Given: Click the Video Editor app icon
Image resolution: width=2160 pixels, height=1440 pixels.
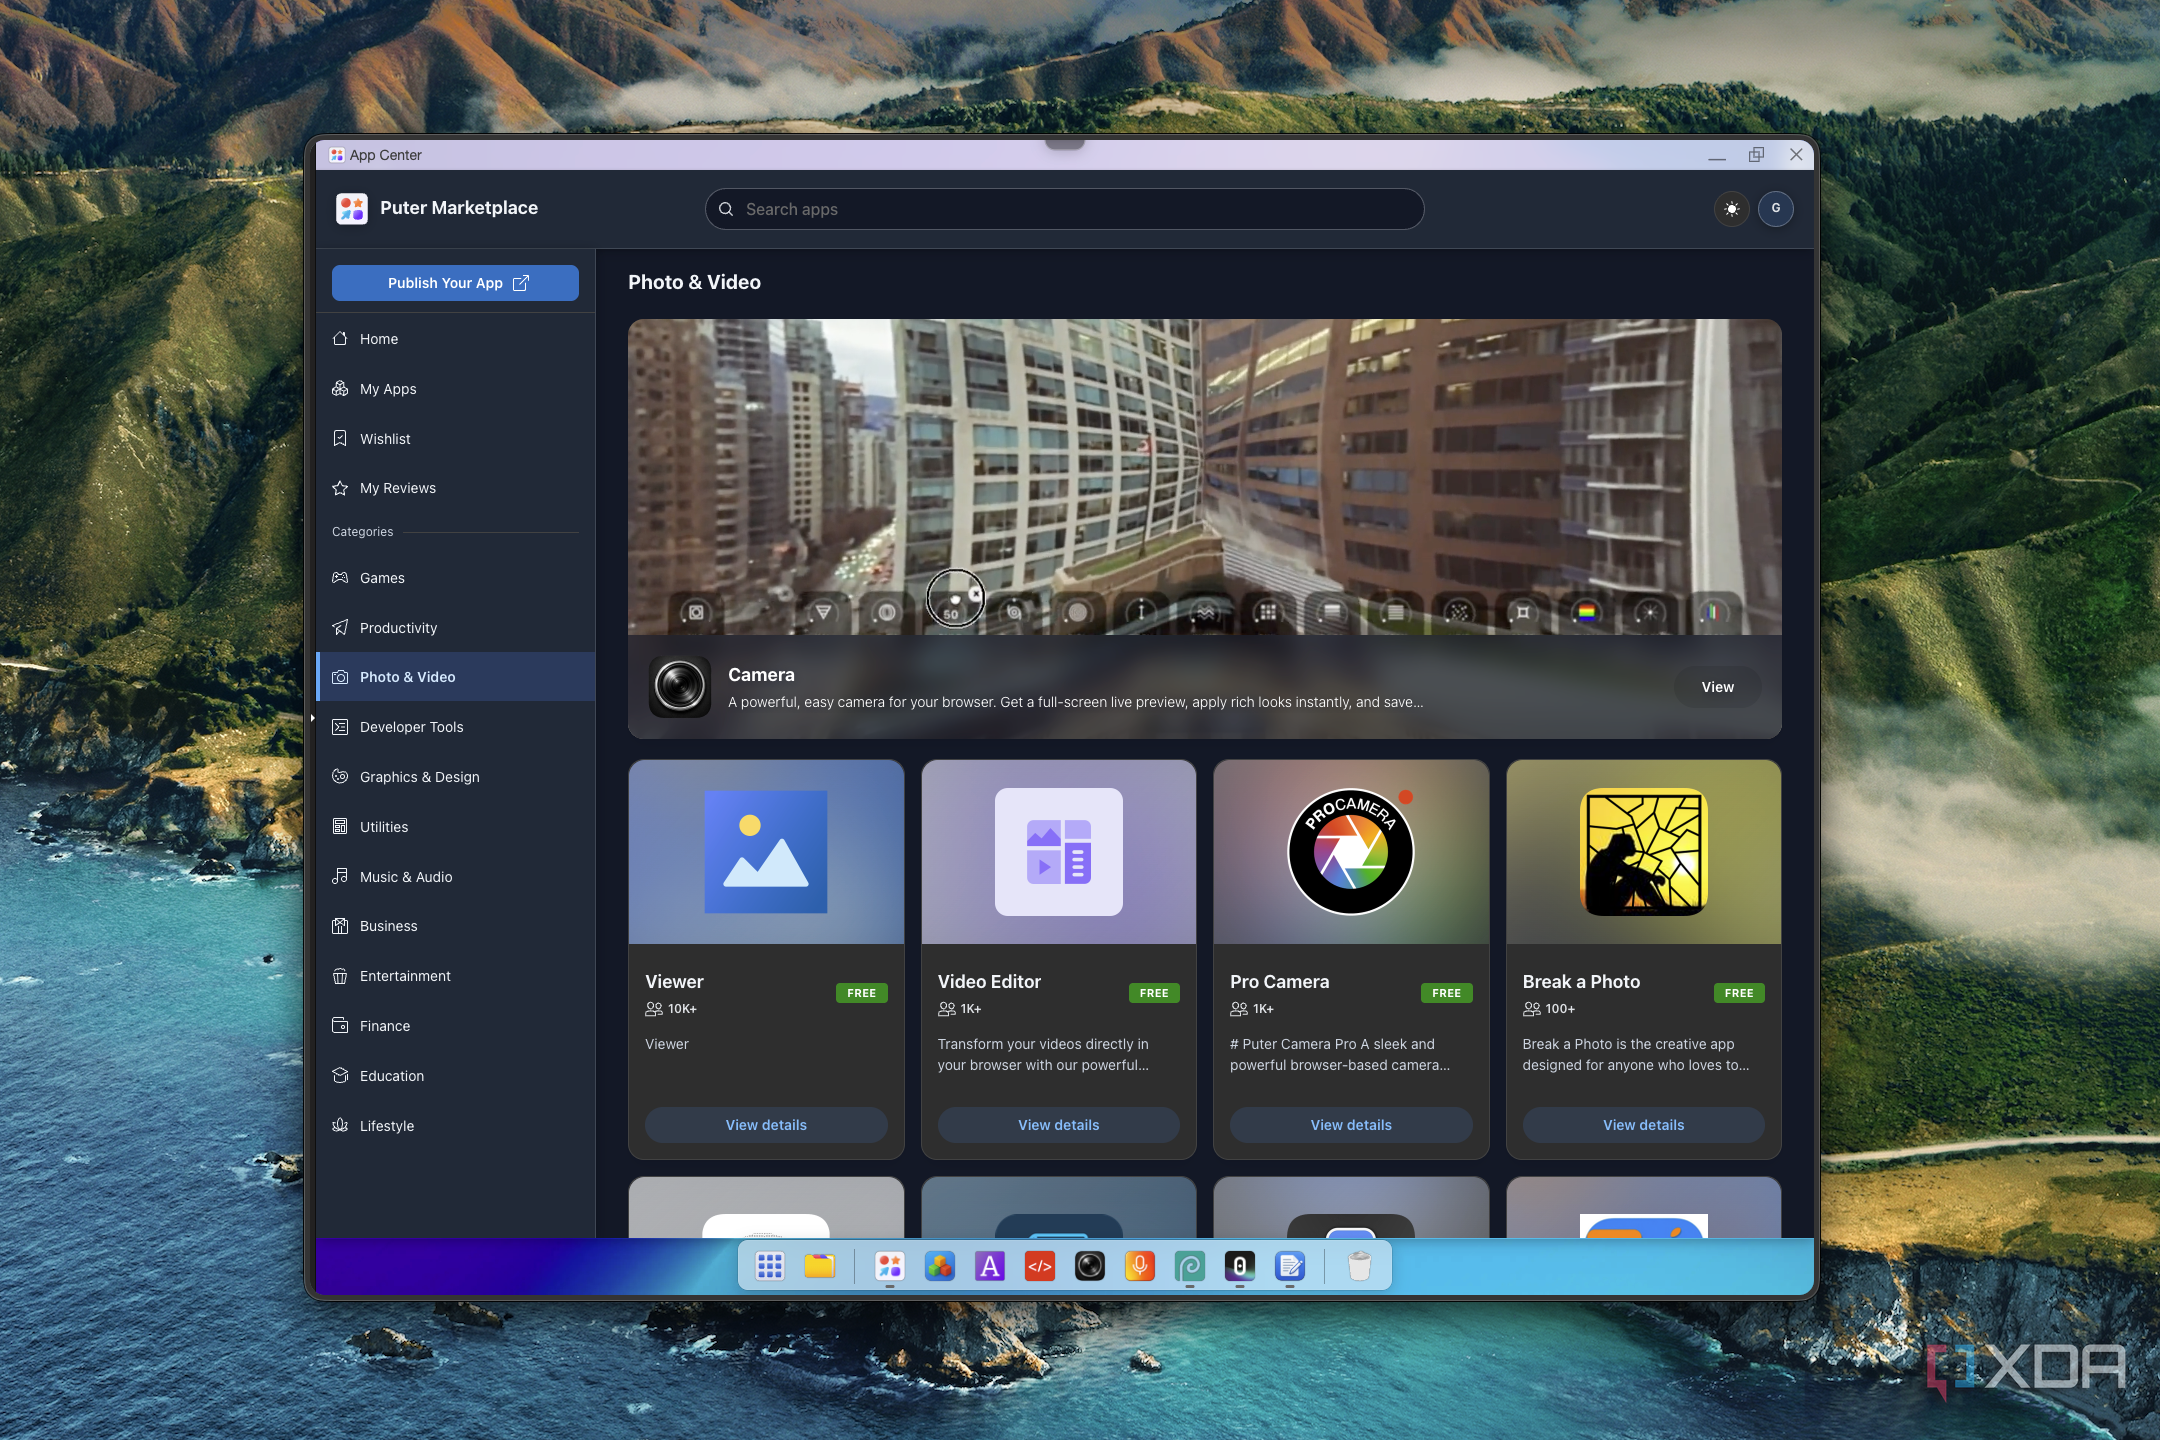Looking at the screenshot, I should 1058,852.
